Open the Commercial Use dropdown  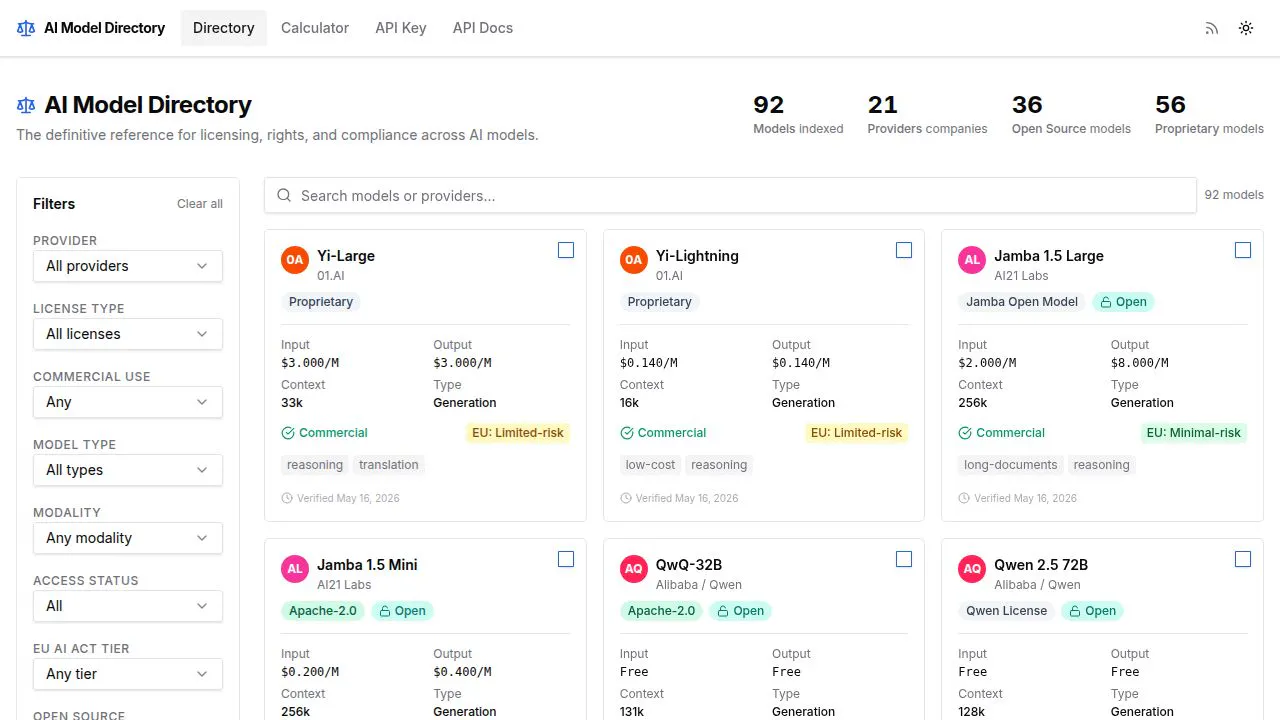coord(128,402)
